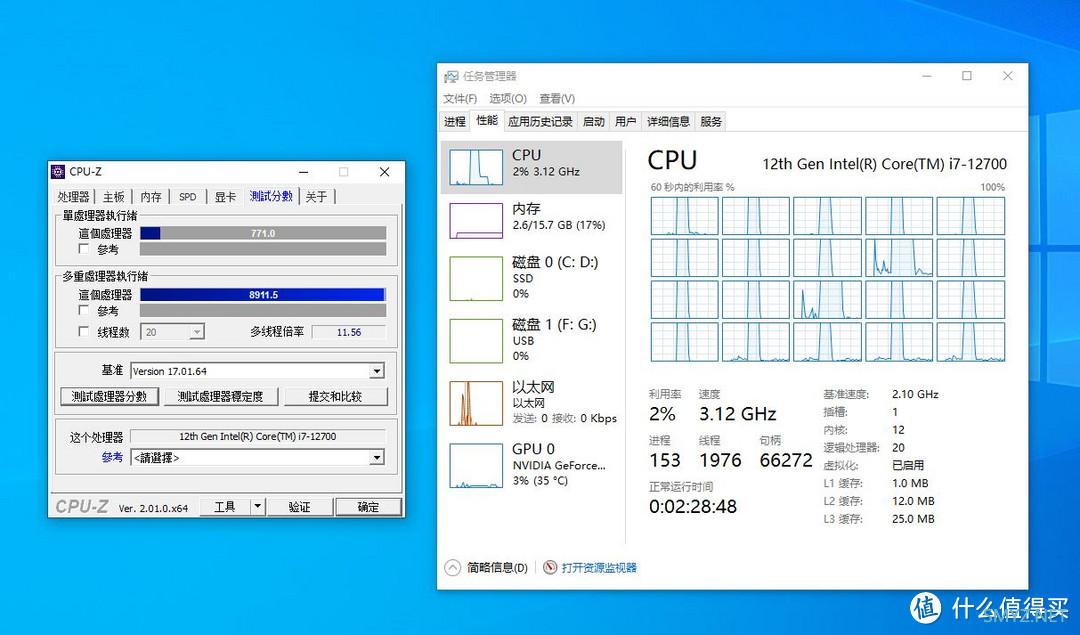Click the 基准速度 value 2.10 GHz
Image resolution: width=1080 pixels, height=635 pixels.
[x=915, y=395]
